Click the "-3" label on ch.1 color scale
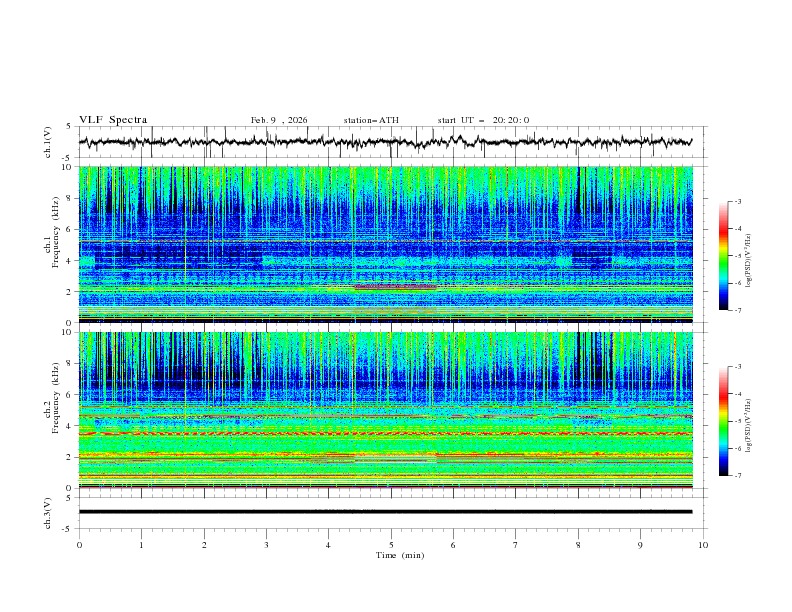Image resolution: width=792 pixels, height=612 pixels. click(x=737, y=201)
